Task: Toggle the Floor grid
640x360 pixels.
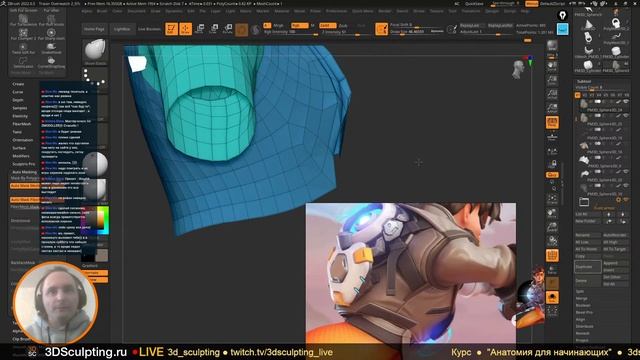Action: point(552,137)
